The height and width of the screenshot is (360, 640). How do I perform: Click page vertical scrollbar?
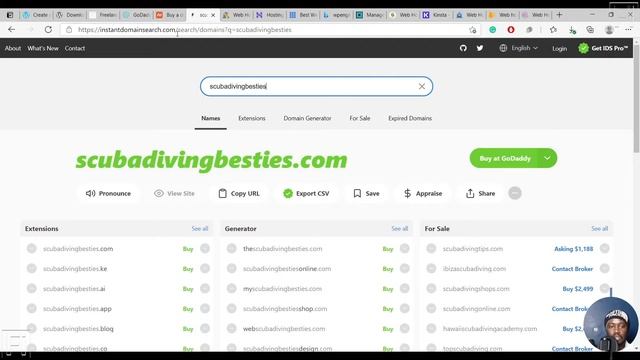coord(636,98)
